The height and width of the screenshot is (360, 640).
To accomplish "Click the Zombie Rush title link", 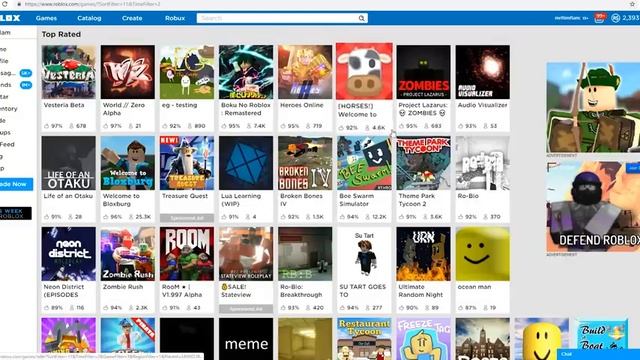I will point(123,287).
